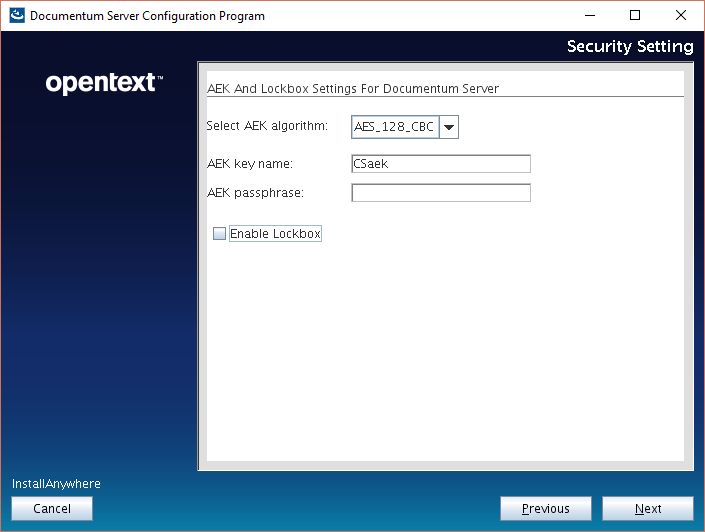Click the opentext logo

pos(104,84)
